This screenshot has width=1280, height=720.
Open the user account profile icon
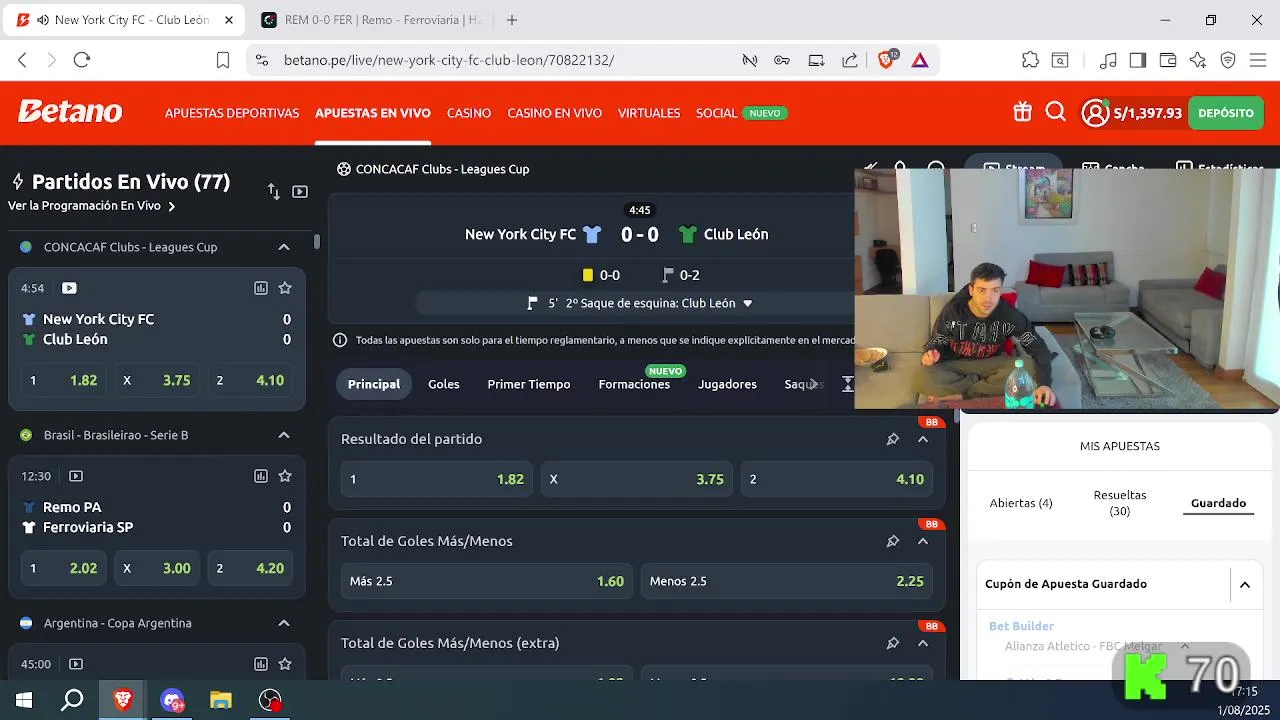pos(1096,113)
